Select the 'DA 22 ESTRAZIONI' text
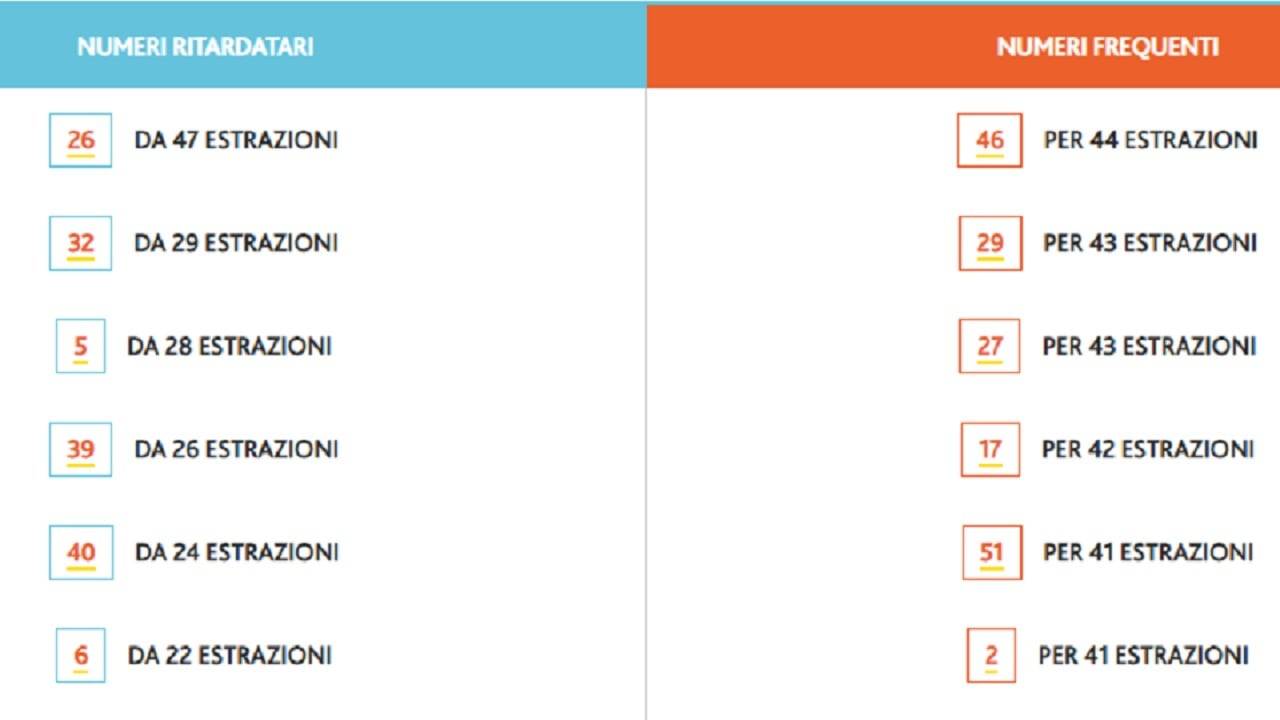Screen dimensions: 1280x720 point(229,655)
